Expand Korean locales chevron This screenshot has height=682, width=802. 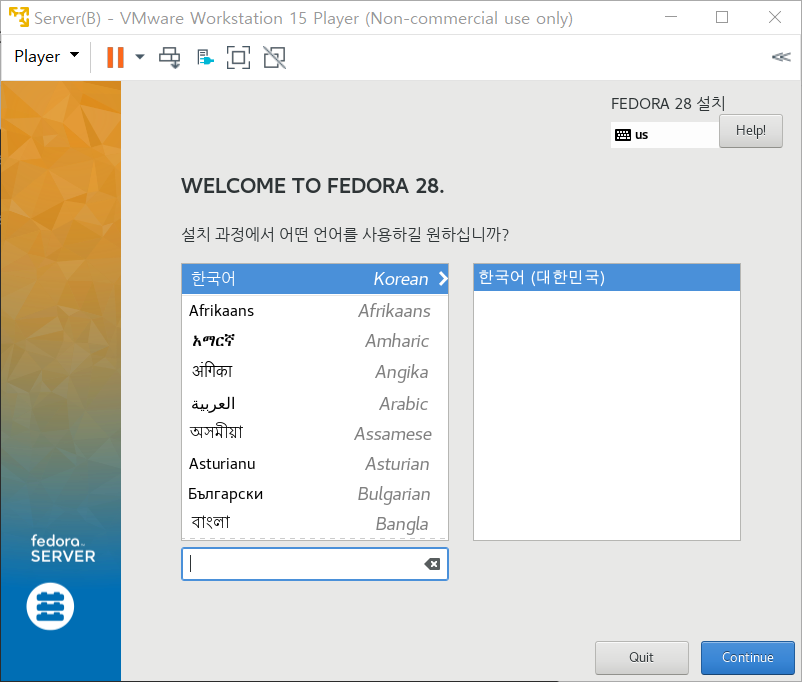click(x=443, y=279)
